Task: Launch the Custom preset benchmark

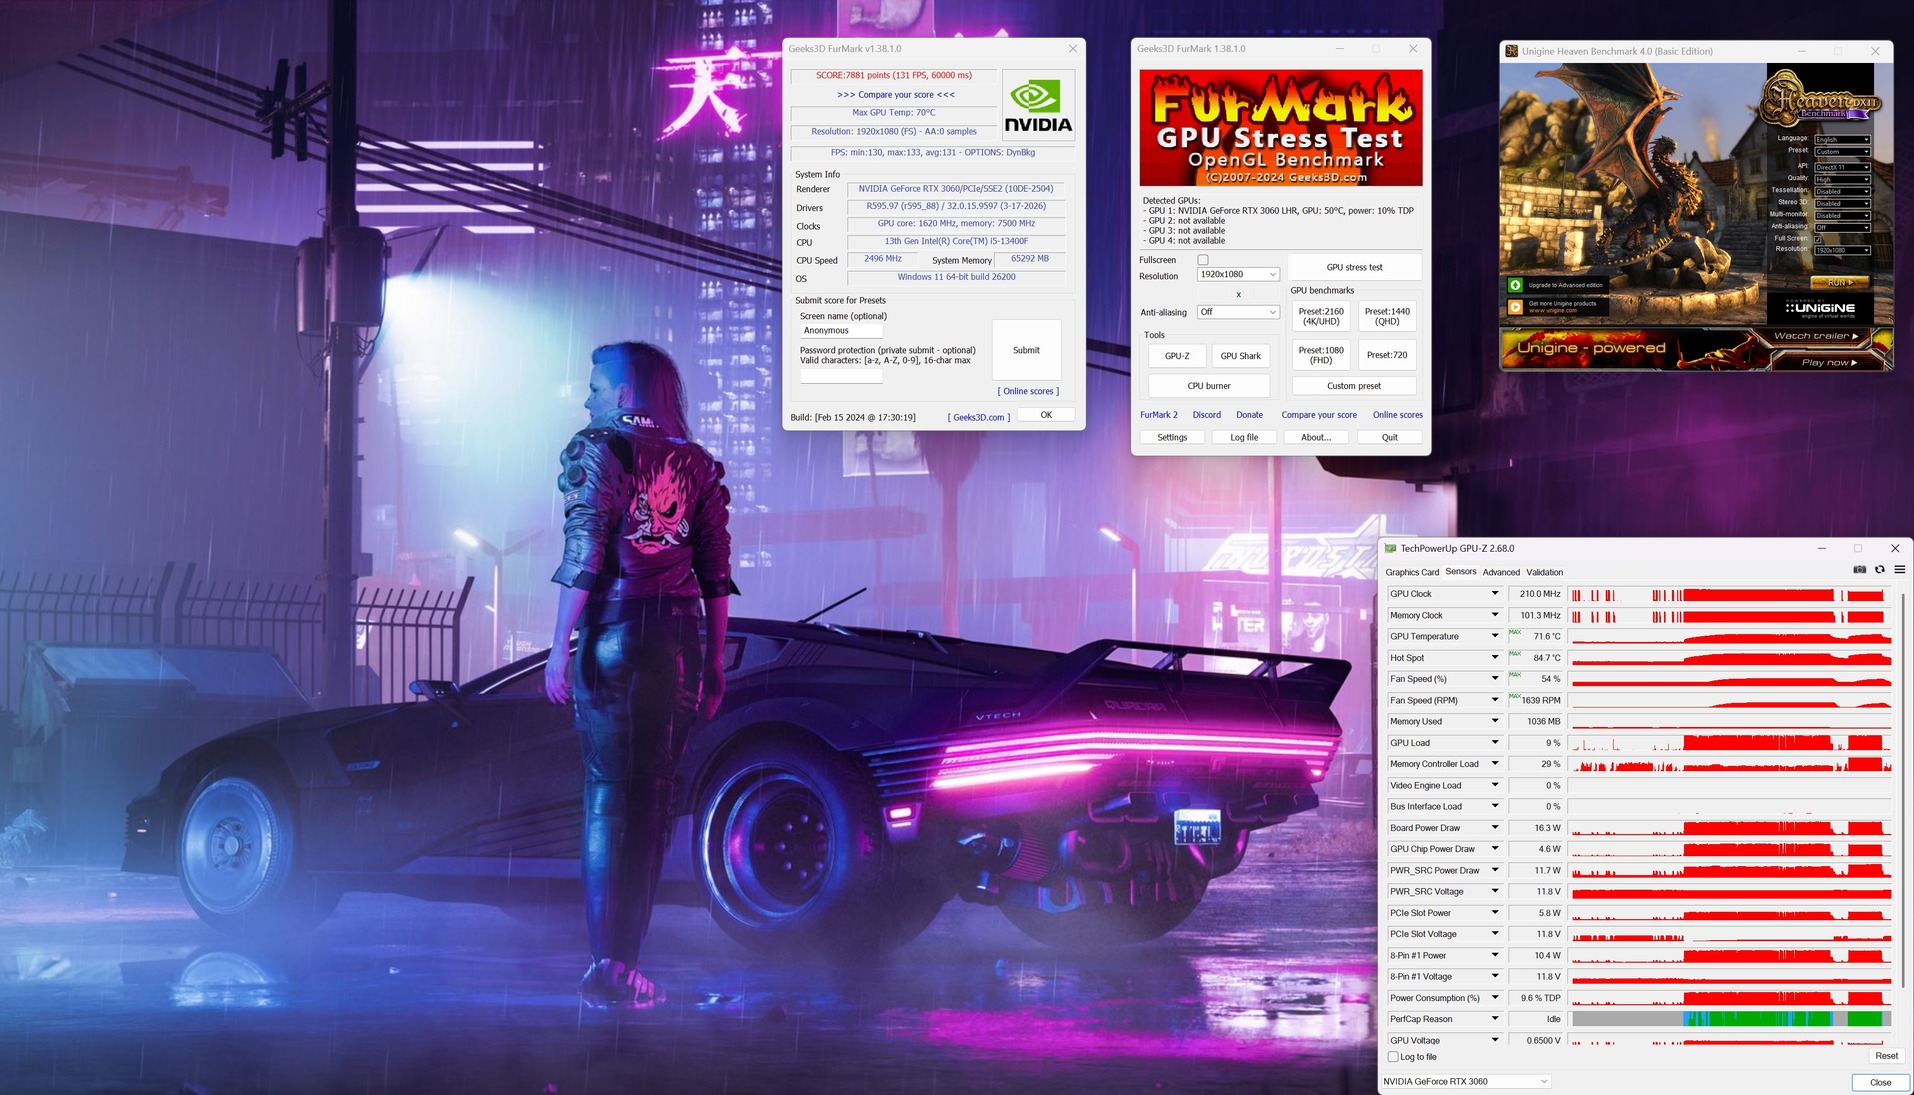Action: click(1354, 386)
